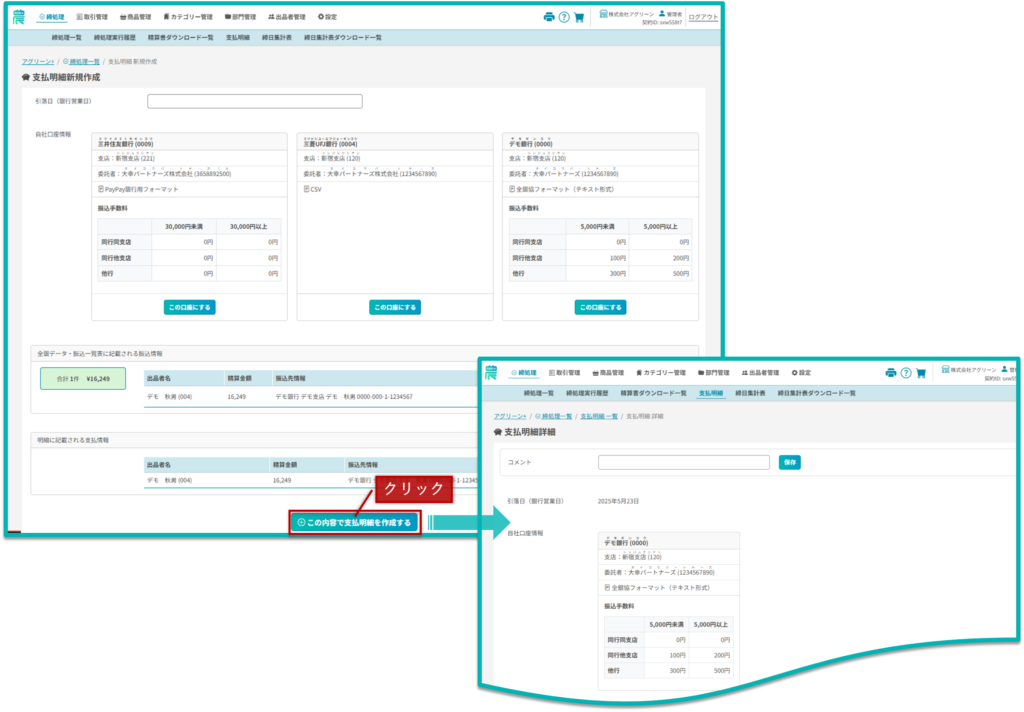Screen dimensions: 1024x712
Task: Click the 保存 button beside the comment field
Action: 790,462
